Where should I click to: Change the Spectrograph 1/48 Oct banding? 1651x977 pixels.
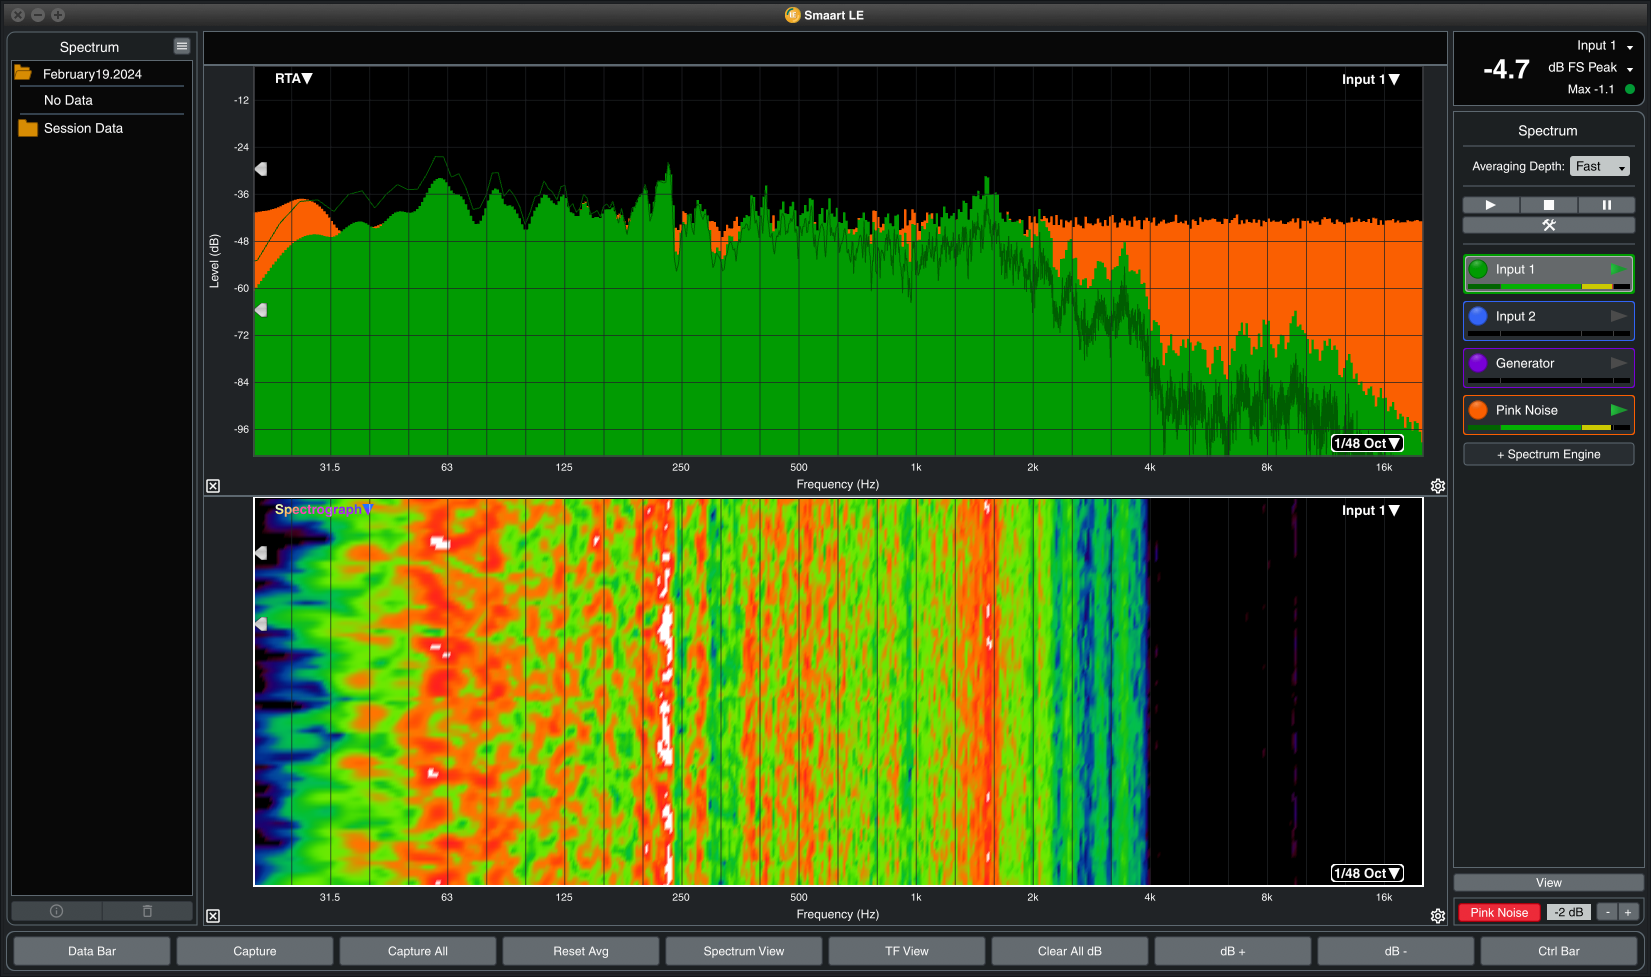click(1367, 873)
